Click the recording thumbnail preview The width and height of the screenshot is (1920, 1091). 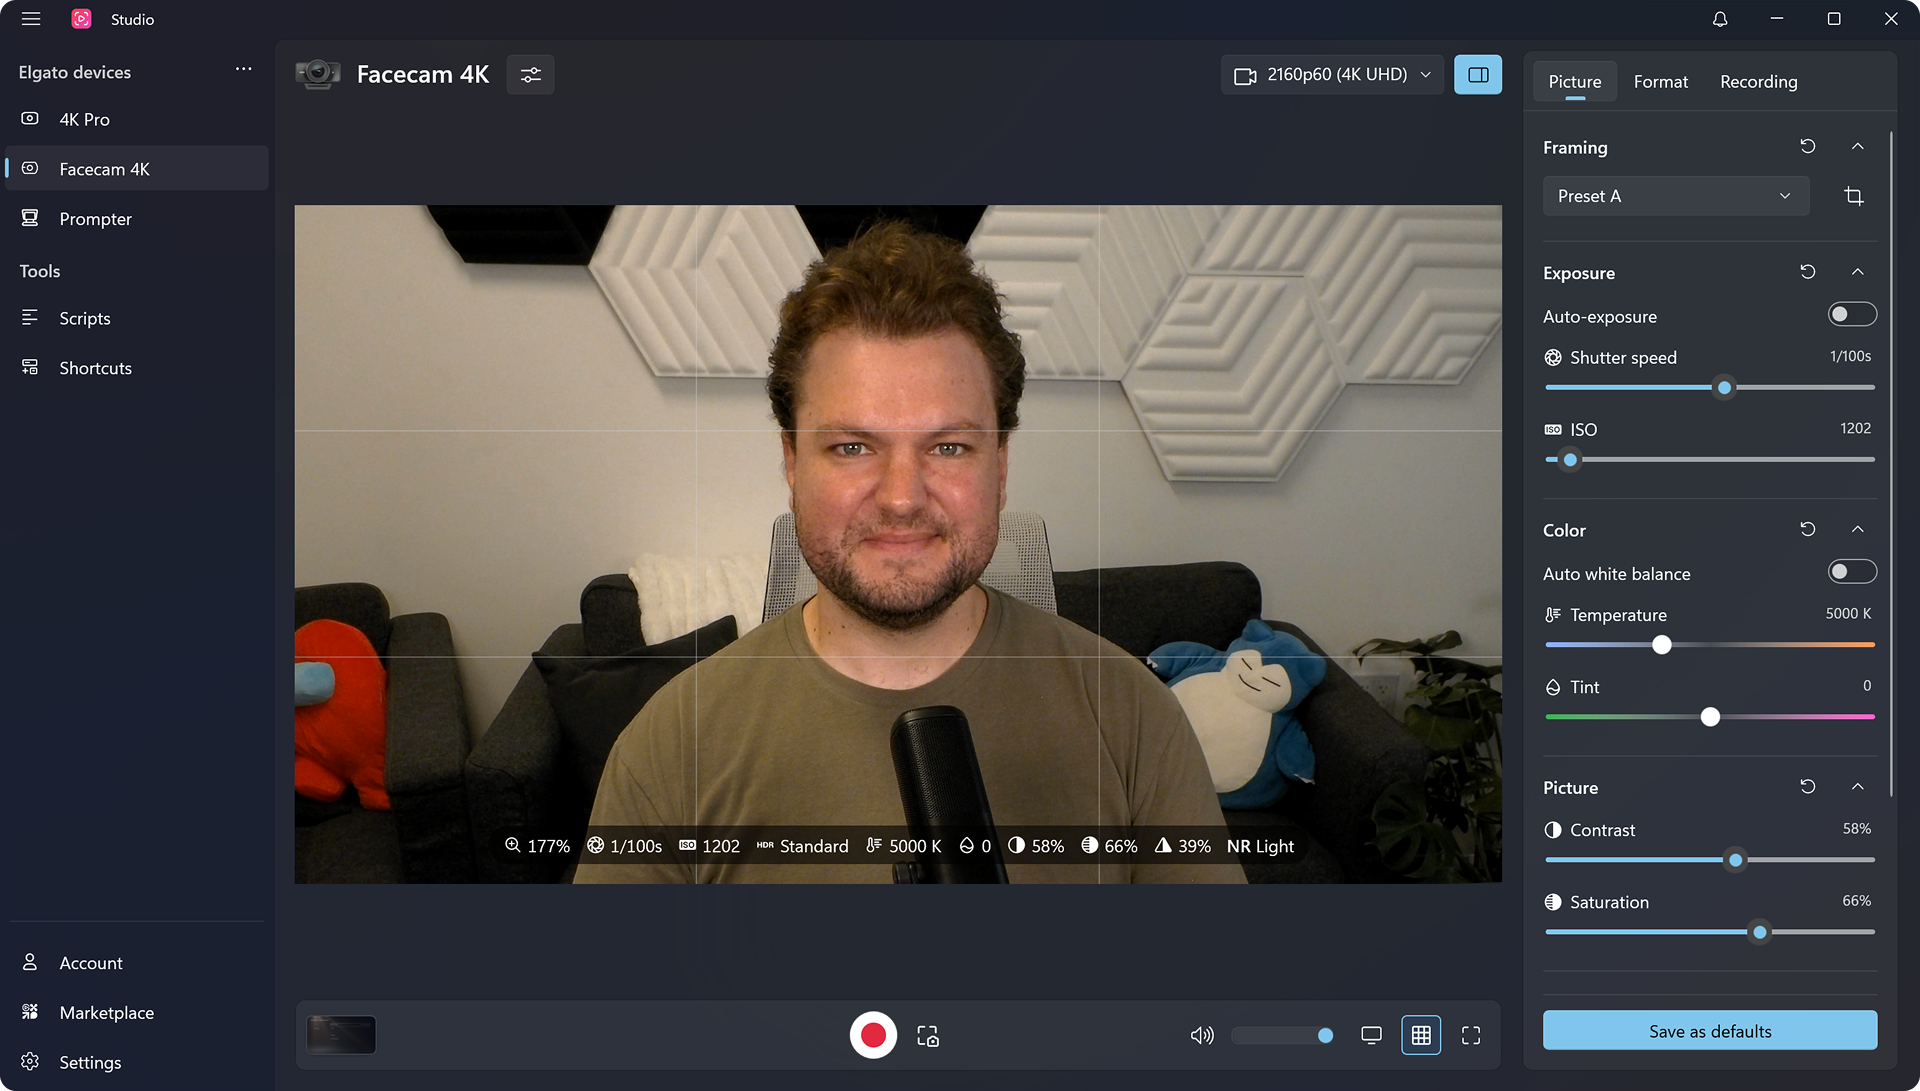(341, 1035)
